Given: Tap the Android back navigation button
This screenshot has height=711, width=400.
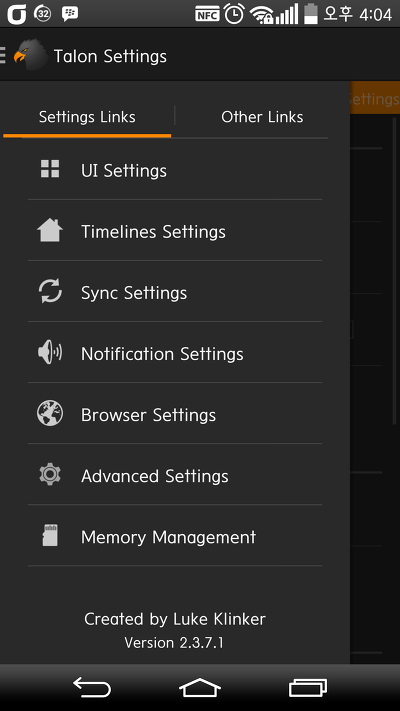Looking at the screenshot, I should [92, 687].
